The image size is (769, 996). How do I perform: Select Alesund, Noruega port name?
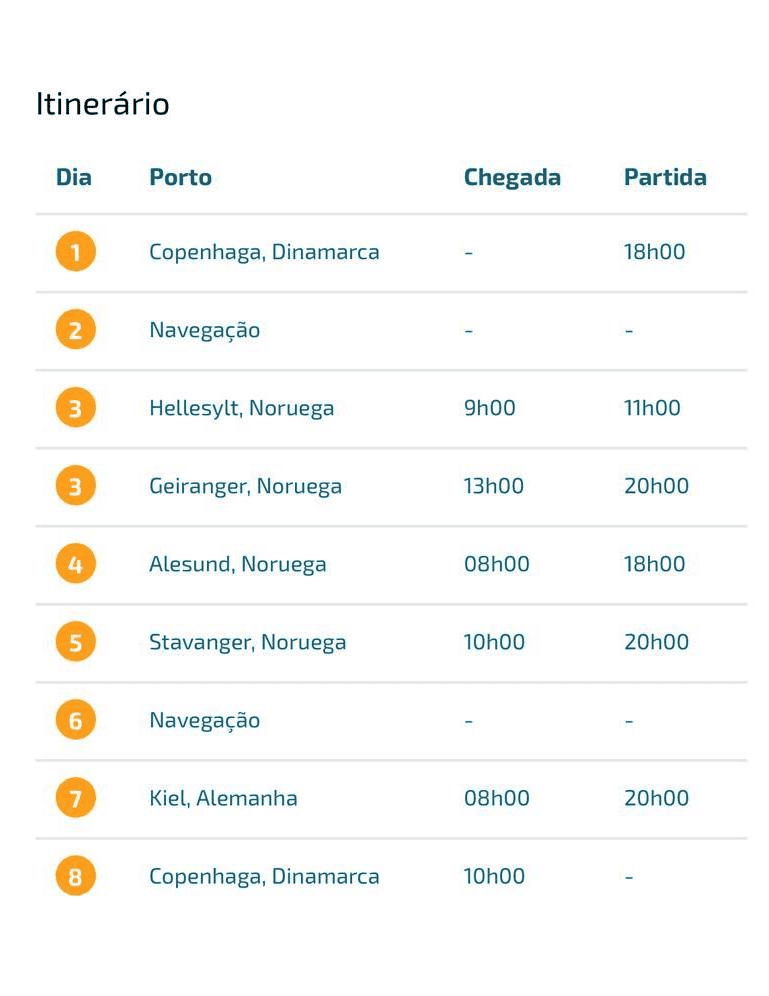(x=237, y=565)
